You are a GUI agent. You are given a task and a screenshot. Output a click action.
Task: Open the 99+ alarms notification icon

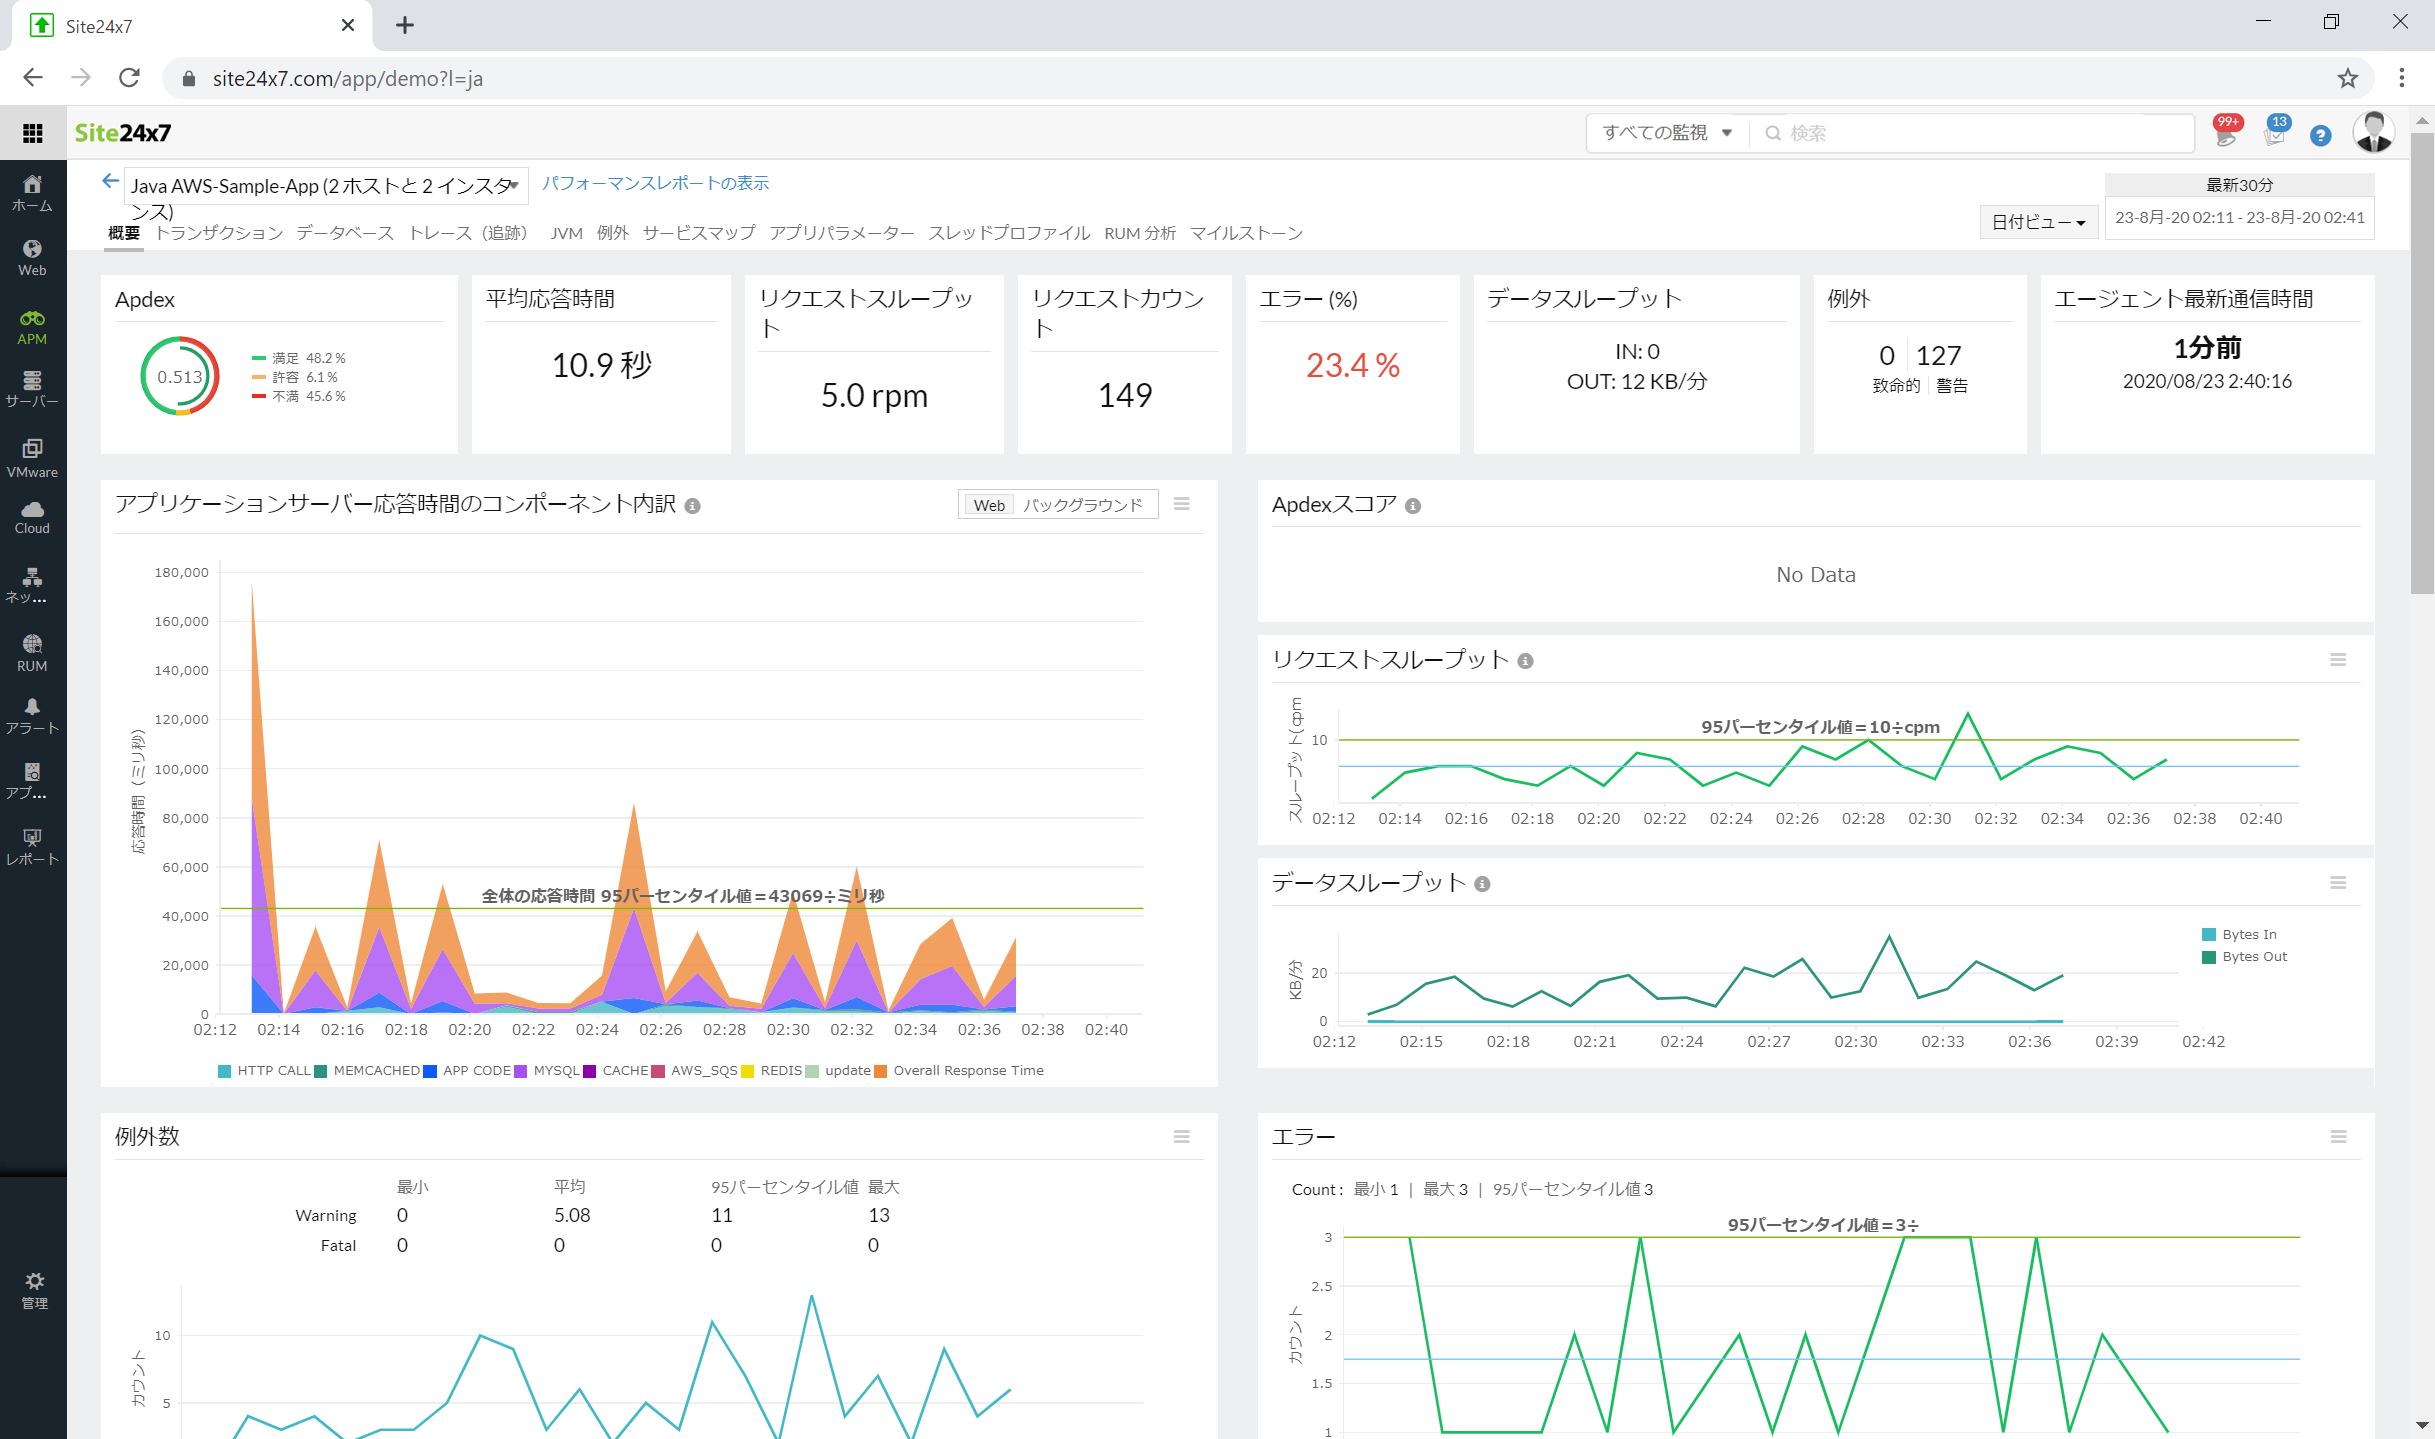[2227, 132]
